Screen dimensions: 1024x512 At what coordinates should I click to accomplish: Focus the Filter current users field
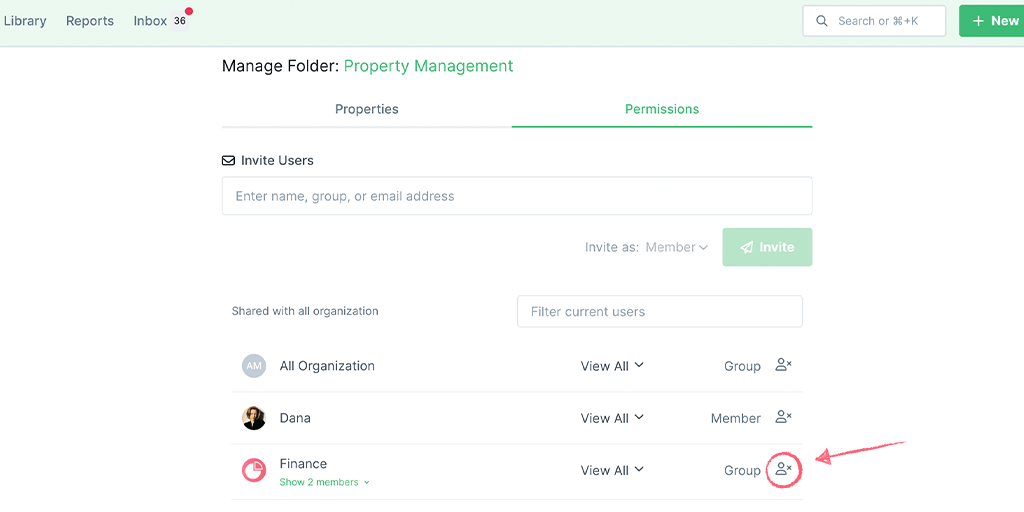pyautogui.click(x=660, y=312)
